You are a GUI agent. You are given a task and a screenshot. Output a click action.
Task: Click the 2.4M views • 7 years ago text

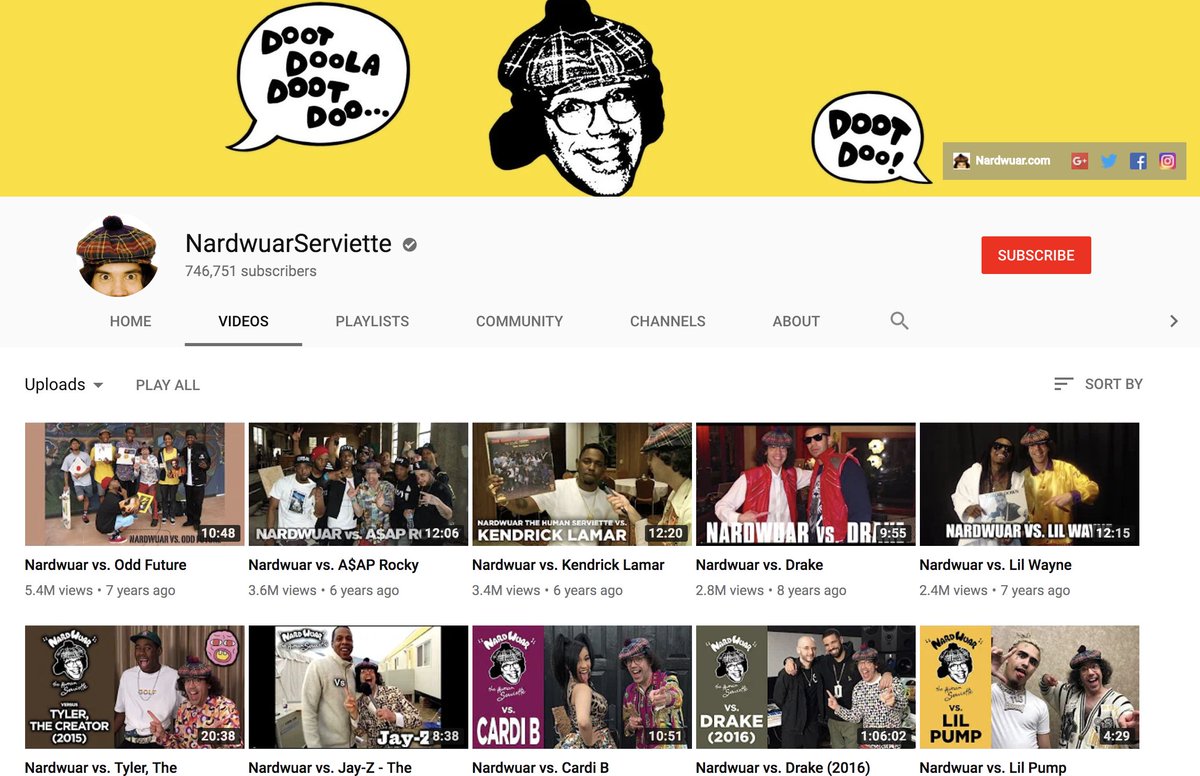coord(995,591)
